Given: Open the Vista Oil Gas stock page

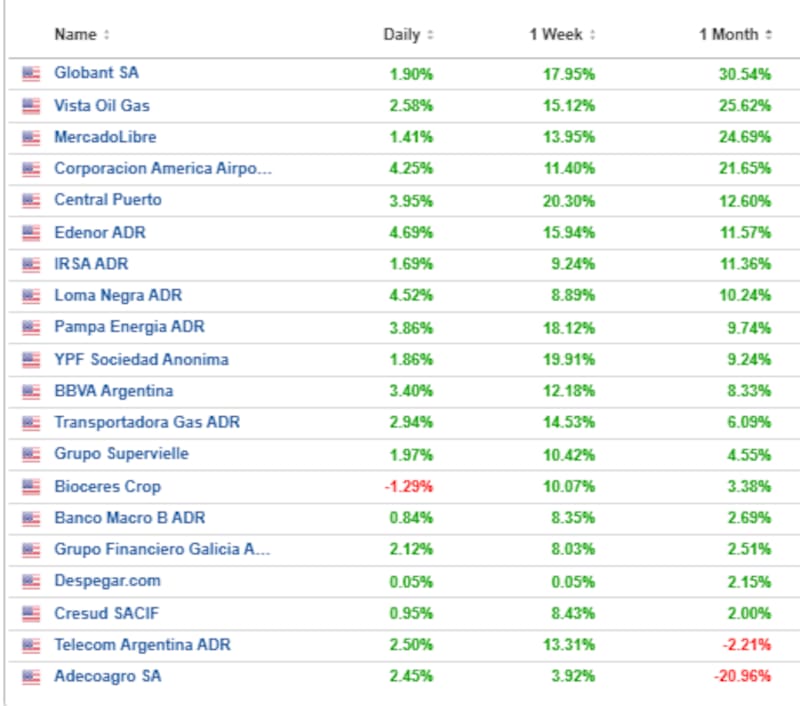Looking at the screenshot, I should 102,105.
